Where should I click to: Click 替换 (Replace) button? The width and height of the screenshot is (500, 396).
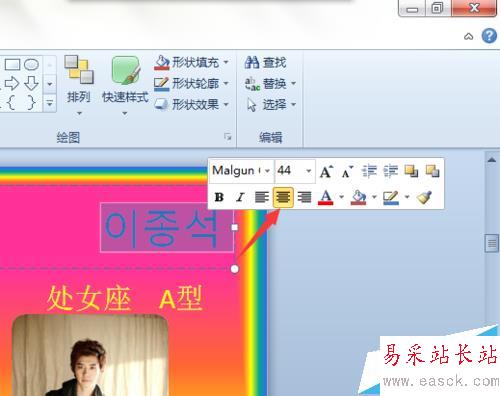[x=266, y=84]
